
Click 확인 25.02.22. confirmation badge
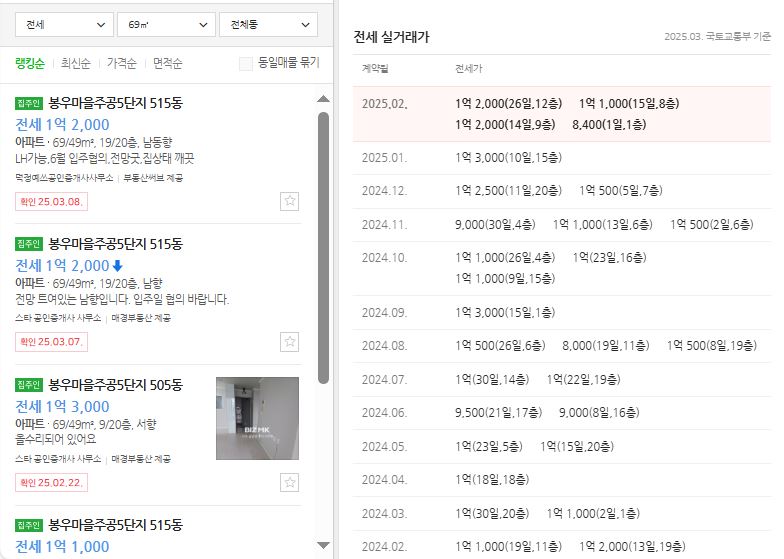[52, 482]
